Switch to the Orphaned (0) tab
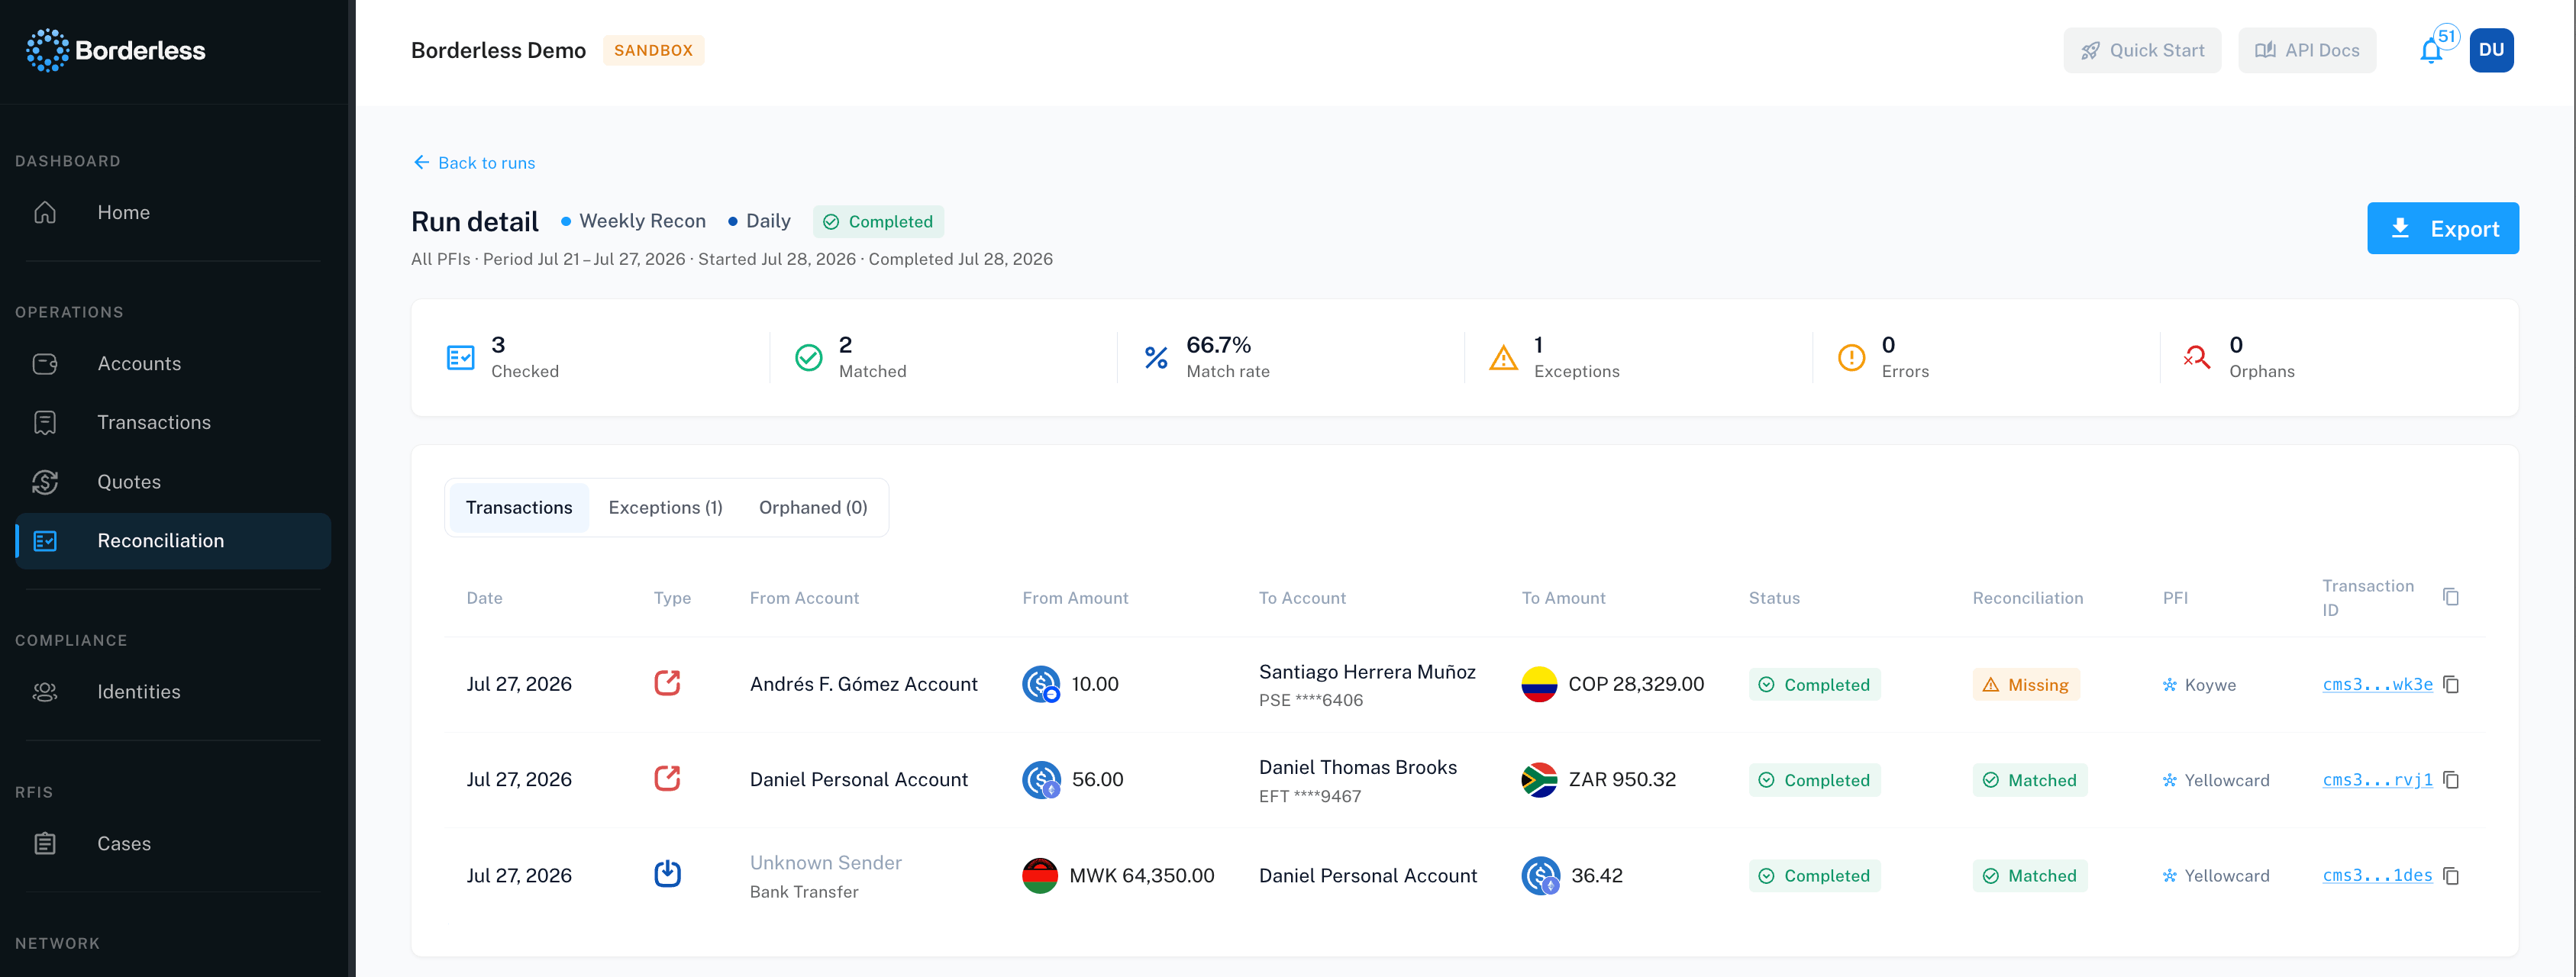 (813, 507)
